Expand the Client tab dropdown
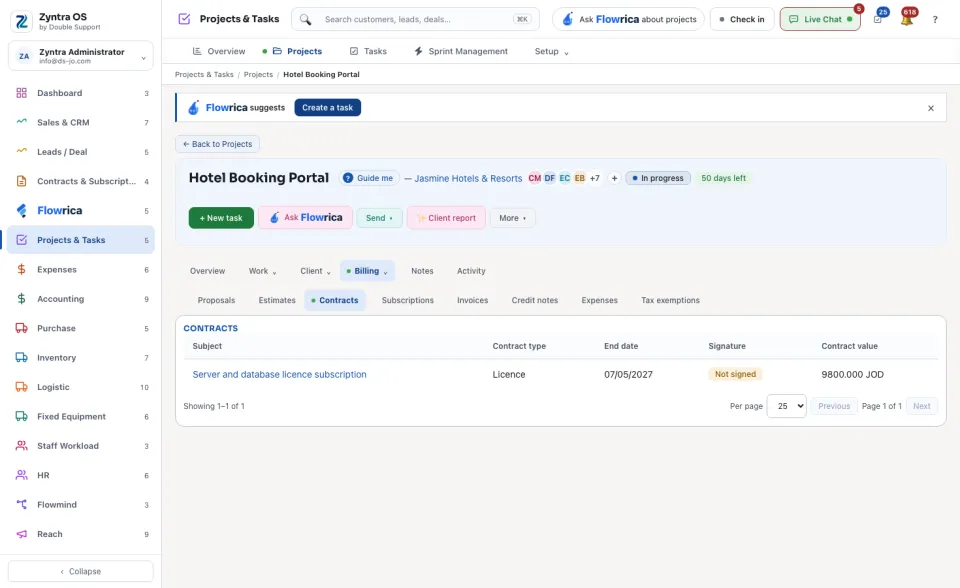960x588 pixels. pos(315,271)
